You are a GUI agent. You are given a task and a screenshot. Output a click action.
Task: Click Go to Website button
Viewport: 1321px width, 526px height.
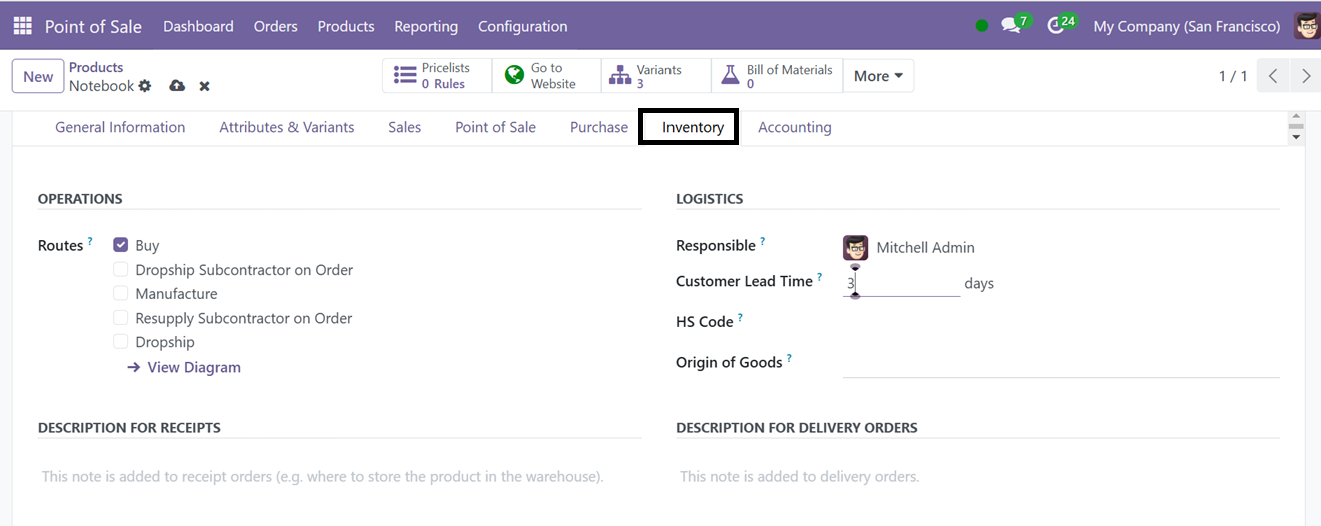546,76
